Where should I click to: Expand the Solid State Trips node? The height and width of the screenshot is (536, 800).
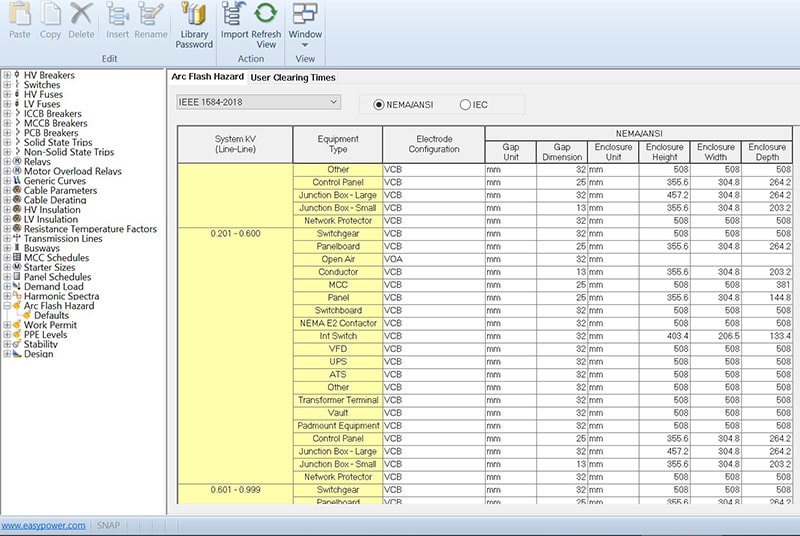pyautogui.click(x=7, y=142)
